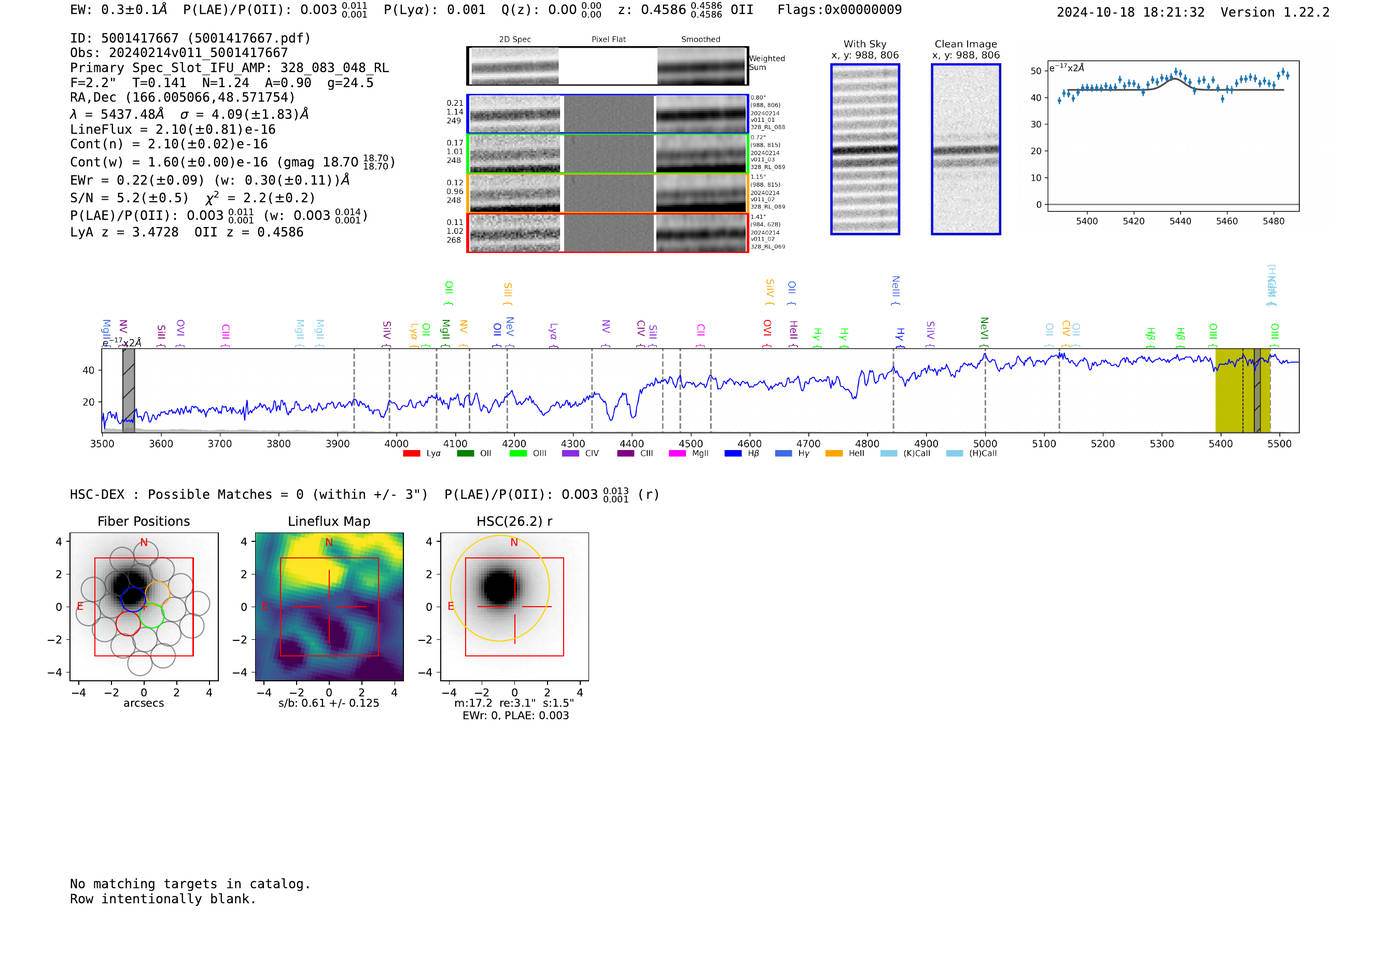Image resolution: width=1400 pixels, height=953 pixels.
Task: Click the λ = 5437.48Å line
Action: pos(190,114)
